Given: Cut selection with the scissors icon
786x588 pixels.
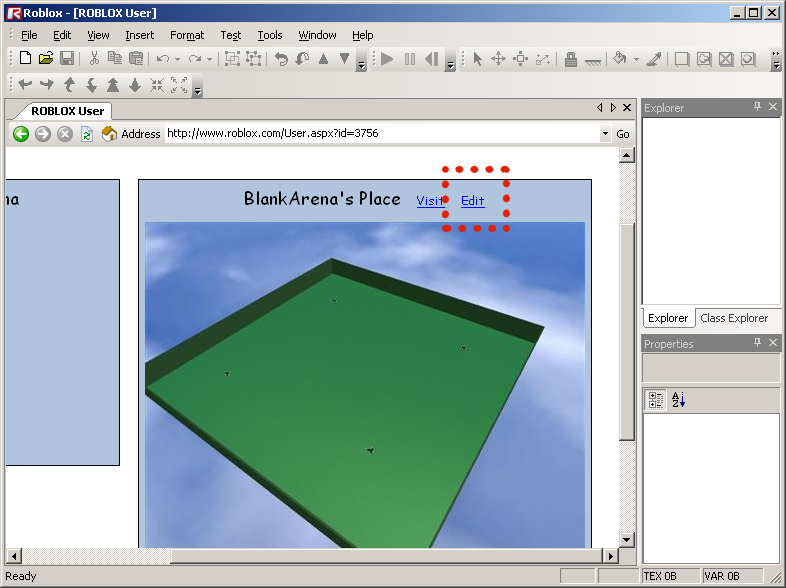Looking at the screenshot, I should 94,58.
